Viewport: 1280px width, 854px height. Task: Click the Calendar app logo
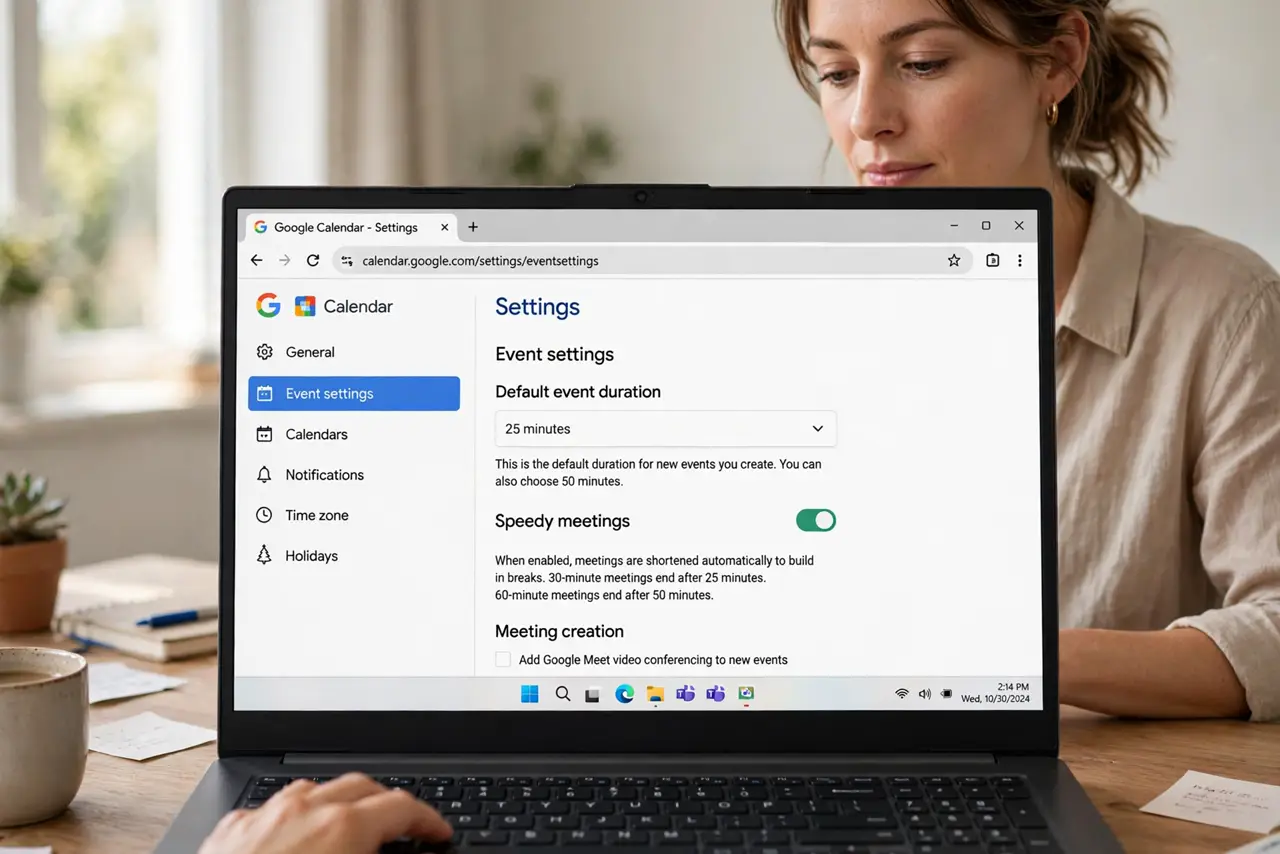pos(305,307)
